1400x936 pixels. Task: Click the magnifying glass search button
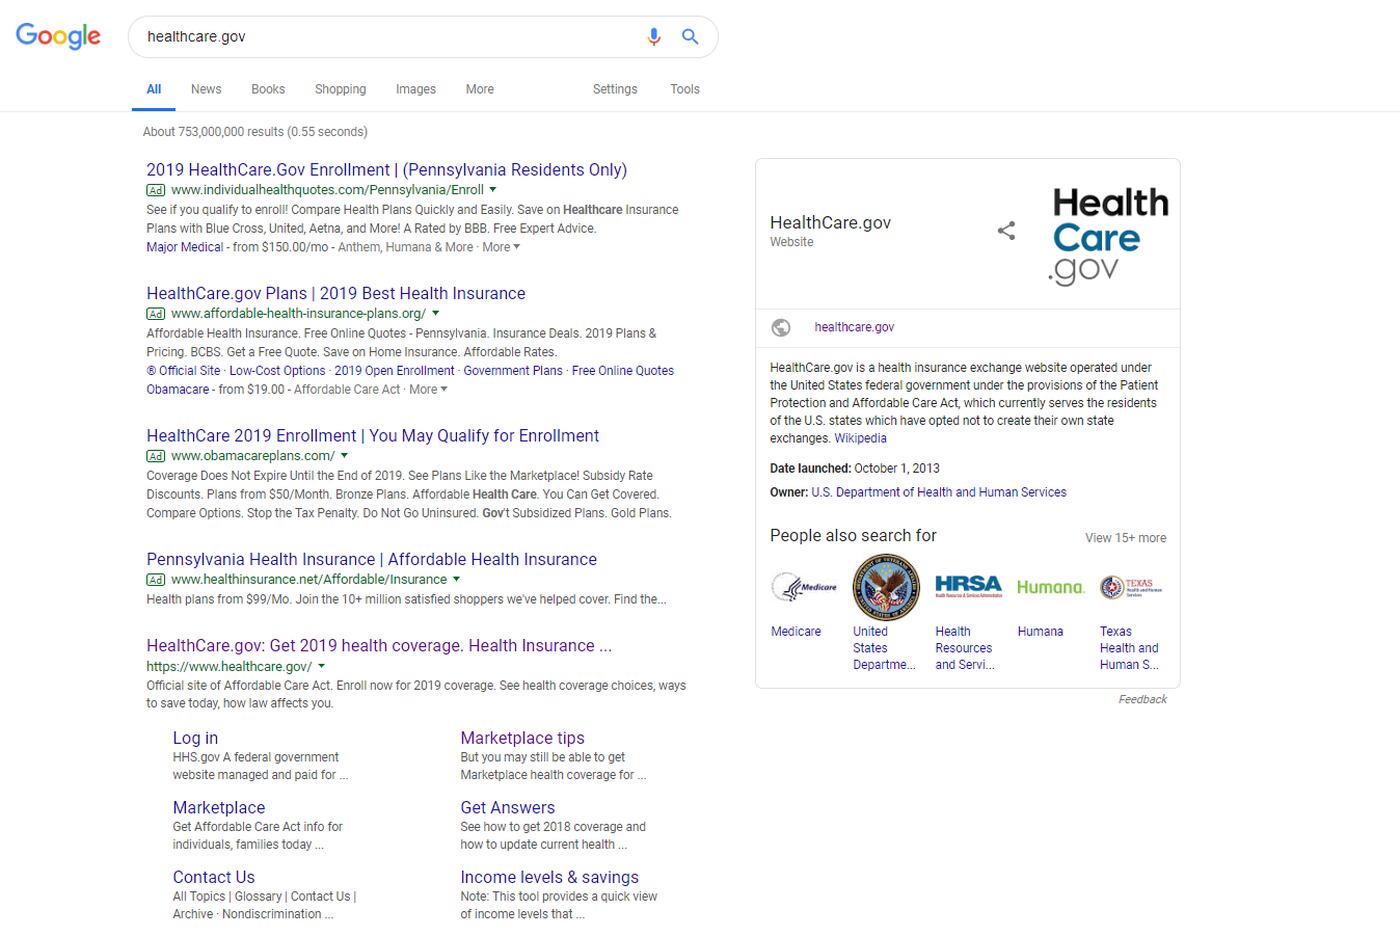click(x=690, y=37)
